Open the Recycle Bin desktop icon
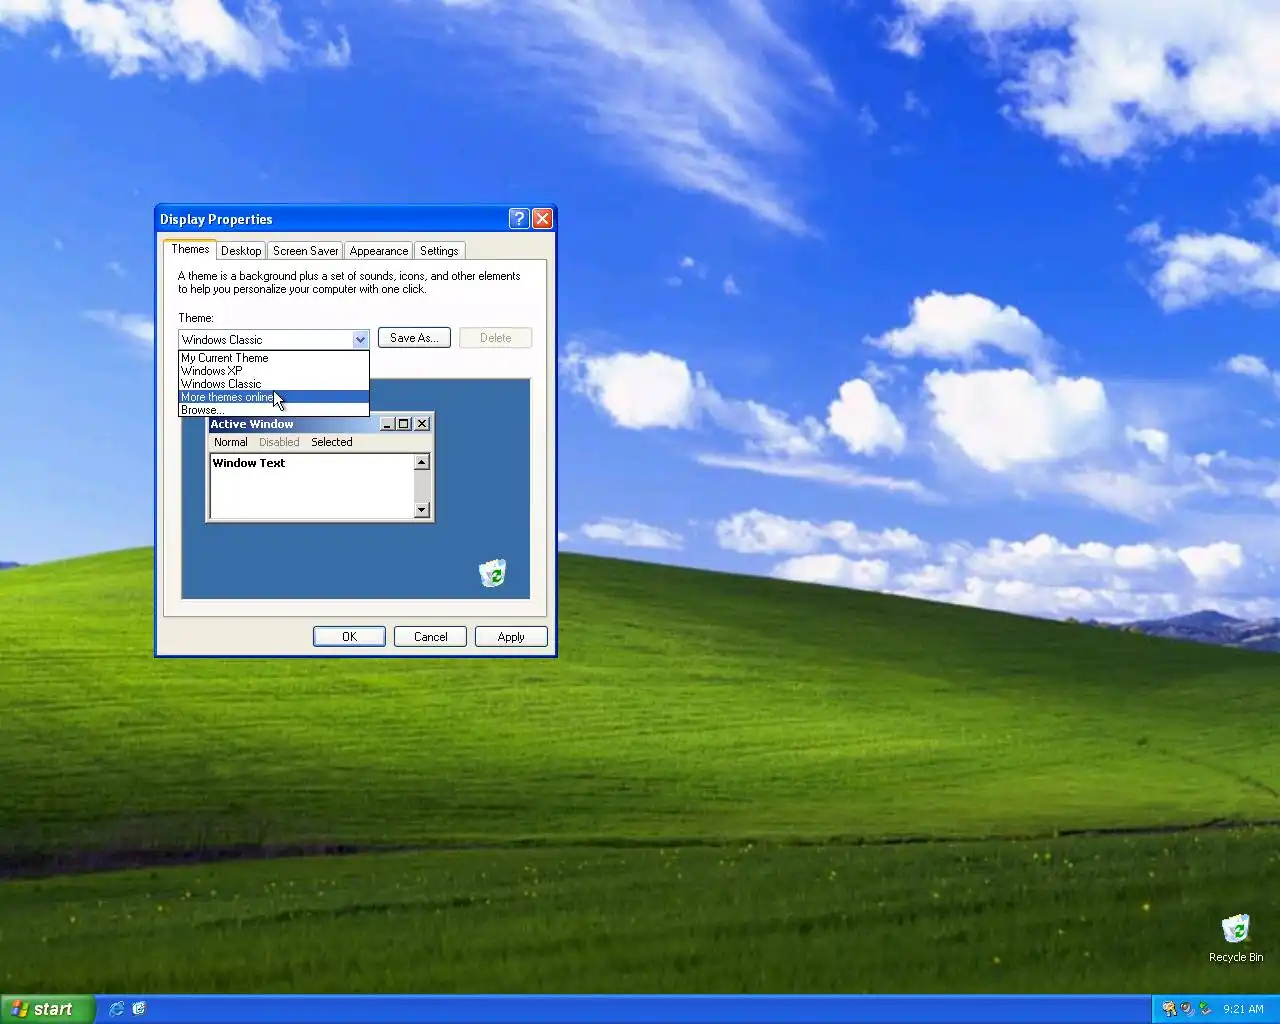Viewport: 1280px width, 1024px height. click(x=1235, y=938)
